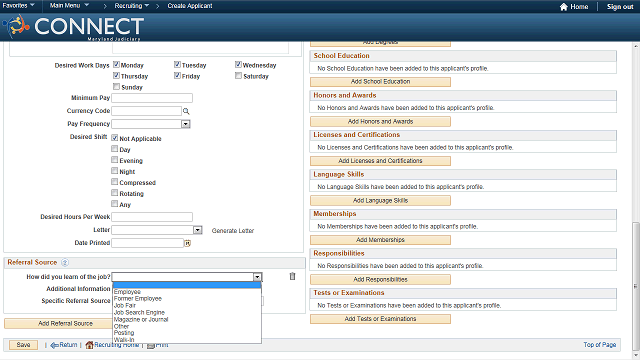640x360 pixels.
Task: Click the Minimum Pay input field
Action: coord(152,98)
